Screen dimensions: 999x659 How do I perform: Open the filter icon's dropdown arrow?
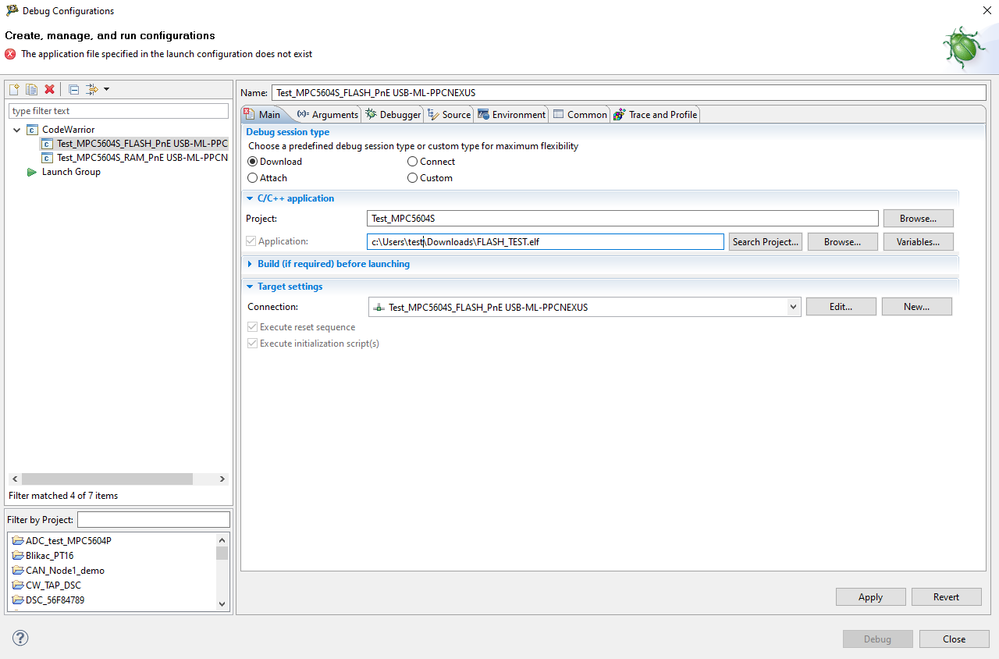click(106, 89)
